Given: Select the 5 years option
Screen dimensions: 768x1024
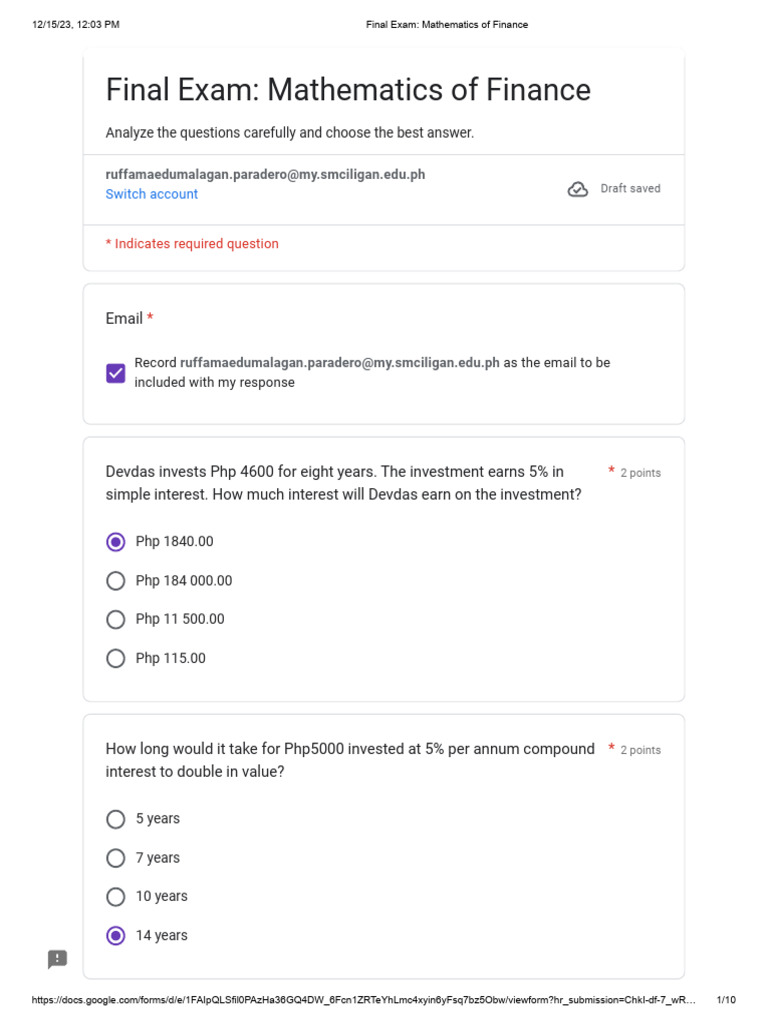Looking at the screenshot, I should pos(116,819).
